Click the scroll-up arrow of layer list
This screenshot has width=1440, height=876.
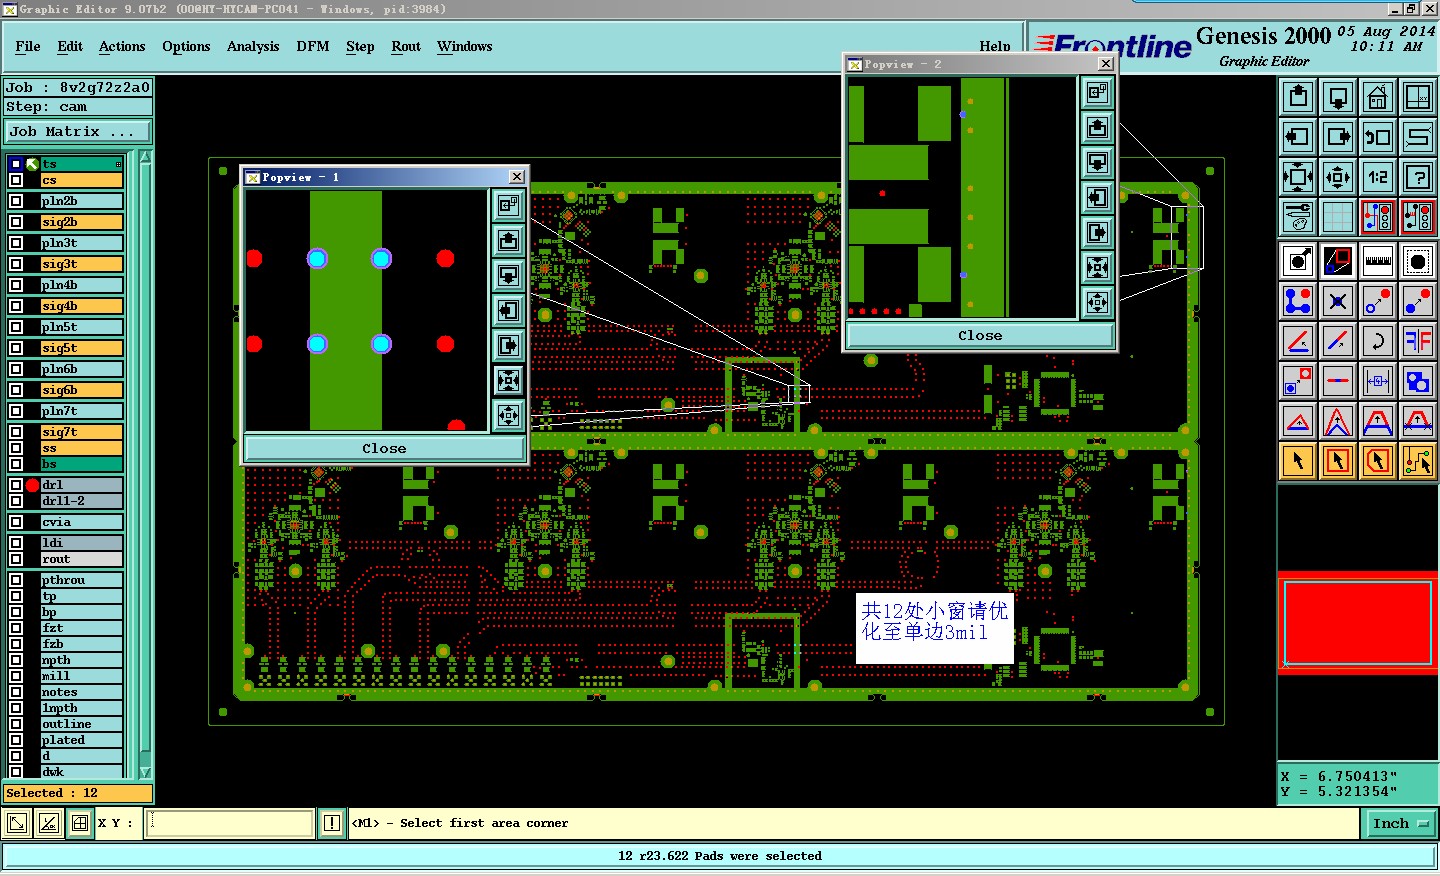tap(145, 157)
